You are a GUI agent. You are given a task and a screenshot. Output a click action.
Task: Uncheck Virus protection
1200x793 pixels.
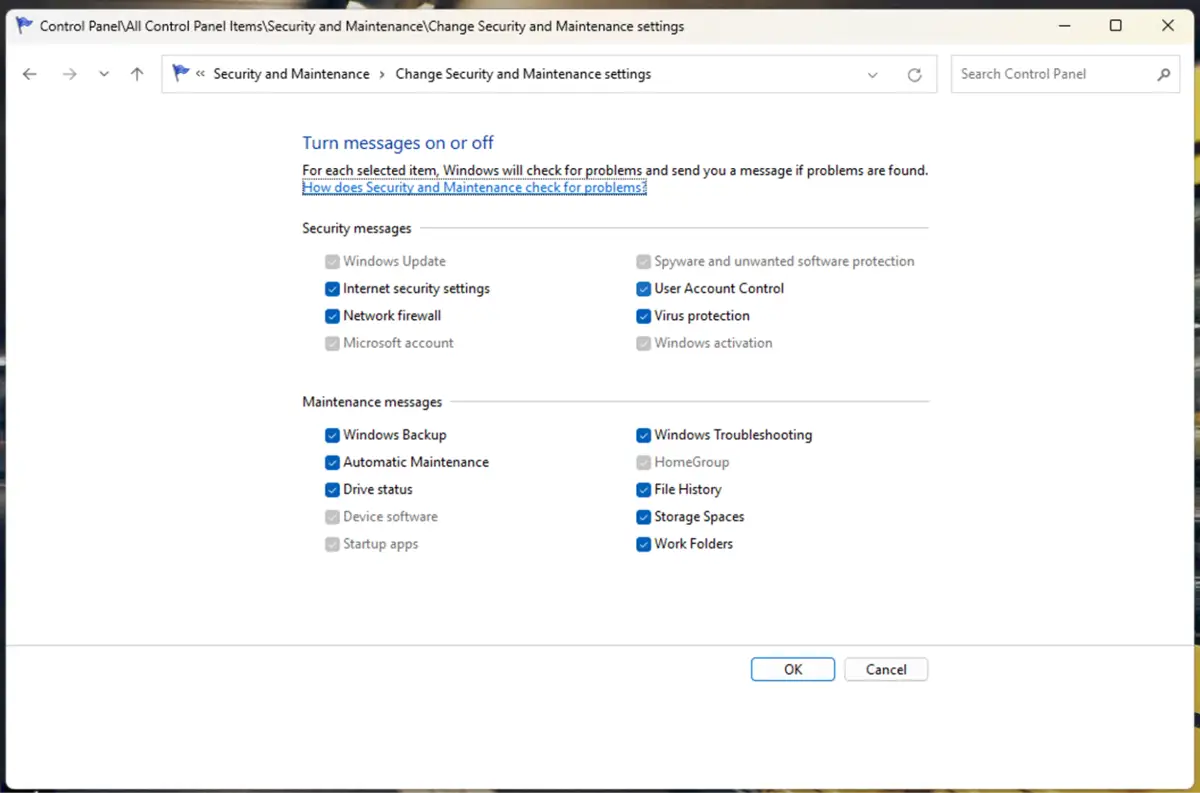tap(644, 316)
